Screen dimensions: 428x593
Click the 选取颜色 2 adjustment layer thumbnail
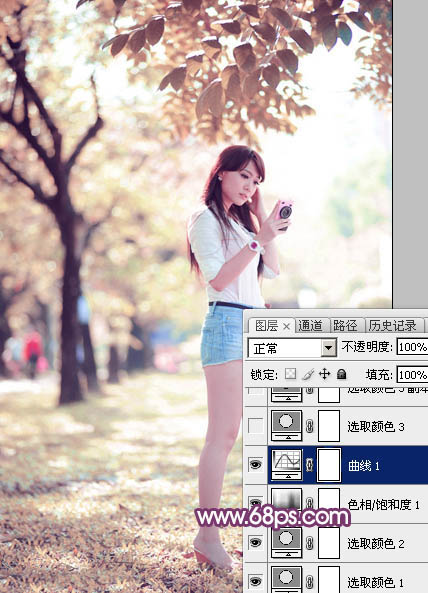(x=287, y=543)
